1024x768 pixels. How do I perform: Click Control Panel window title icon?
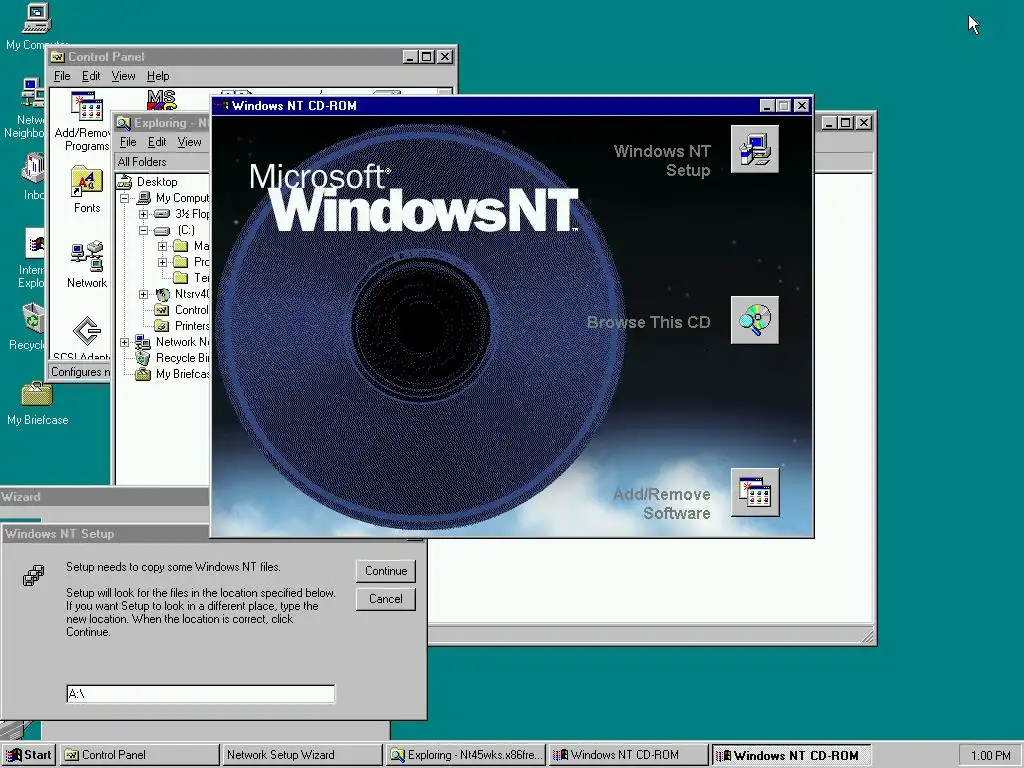[57, 57]
